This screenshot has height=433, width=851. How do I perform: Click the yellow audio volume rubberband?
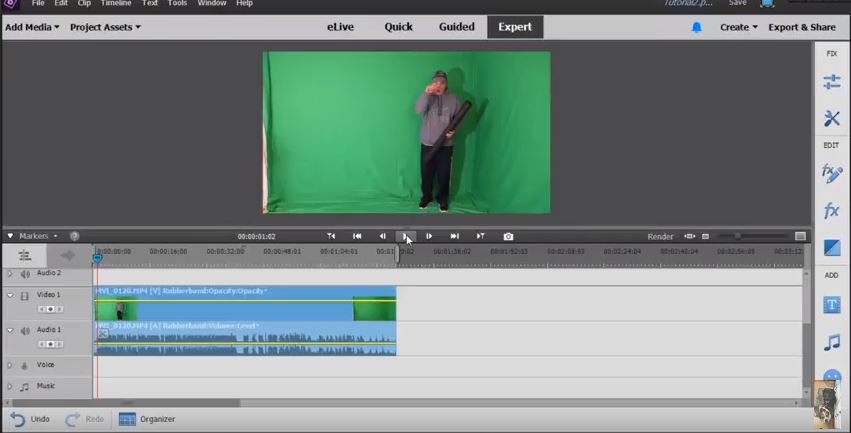[x=245, y=343]
